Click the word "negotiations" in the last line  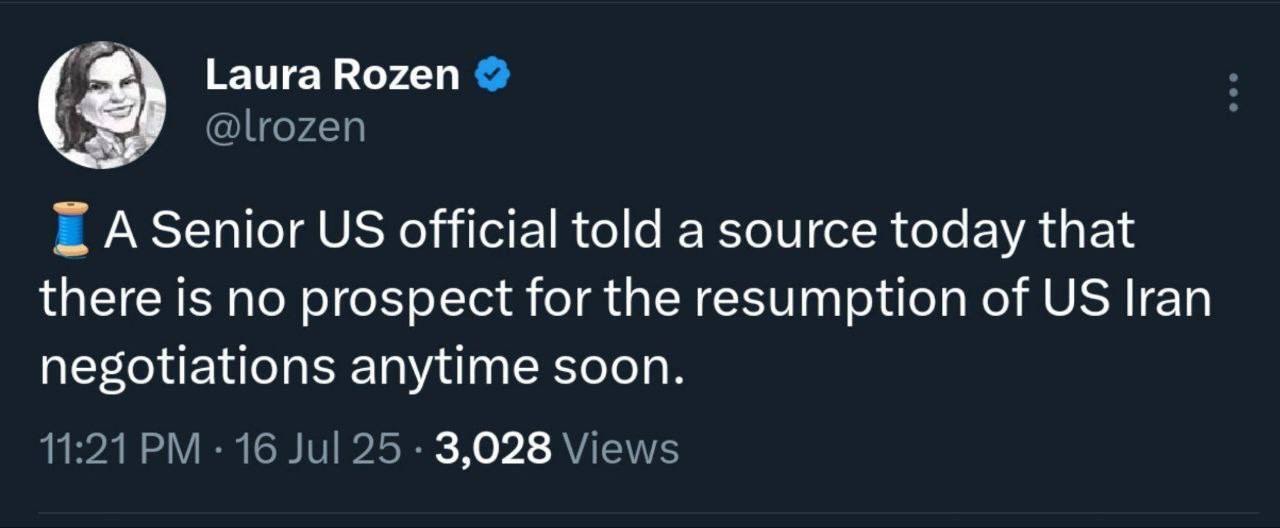pos(187,367)
